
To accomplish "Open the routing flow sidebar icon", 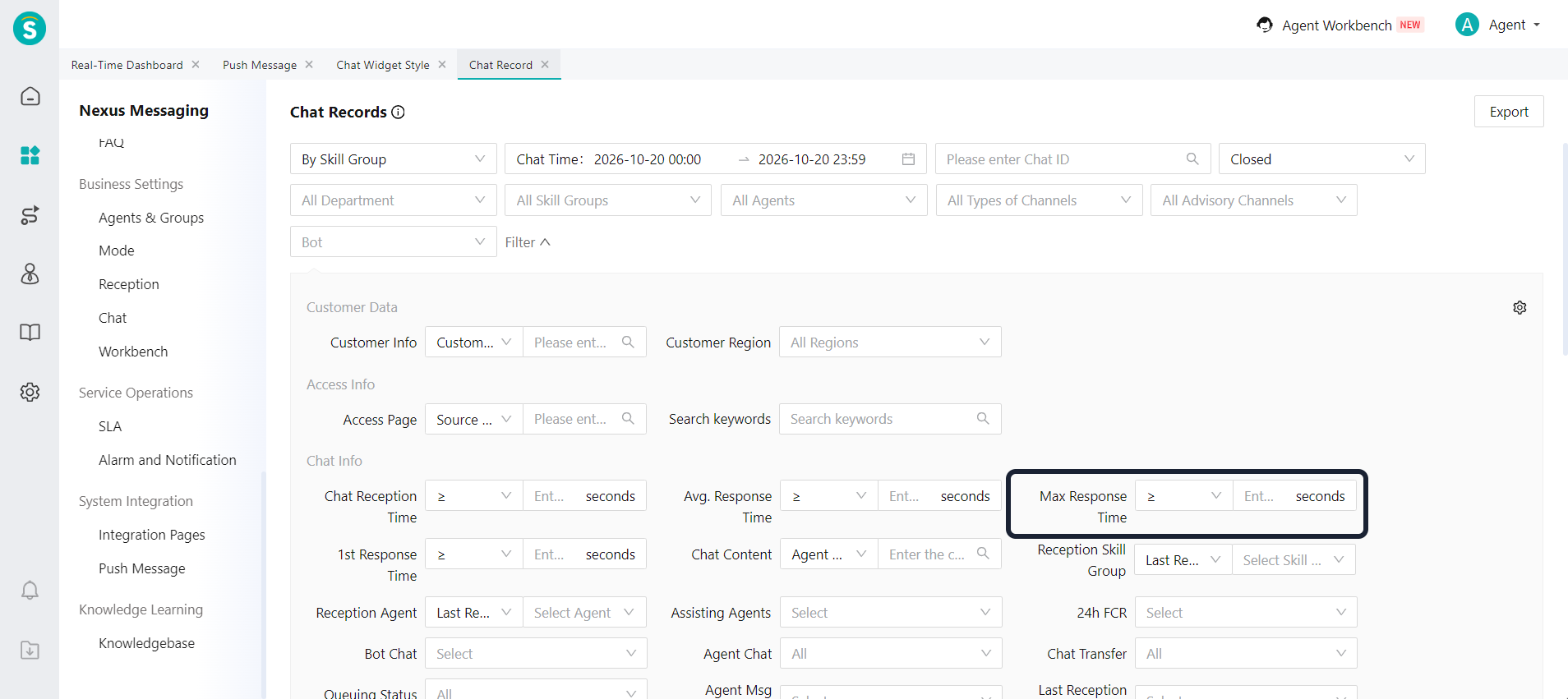I will [30, 215].
